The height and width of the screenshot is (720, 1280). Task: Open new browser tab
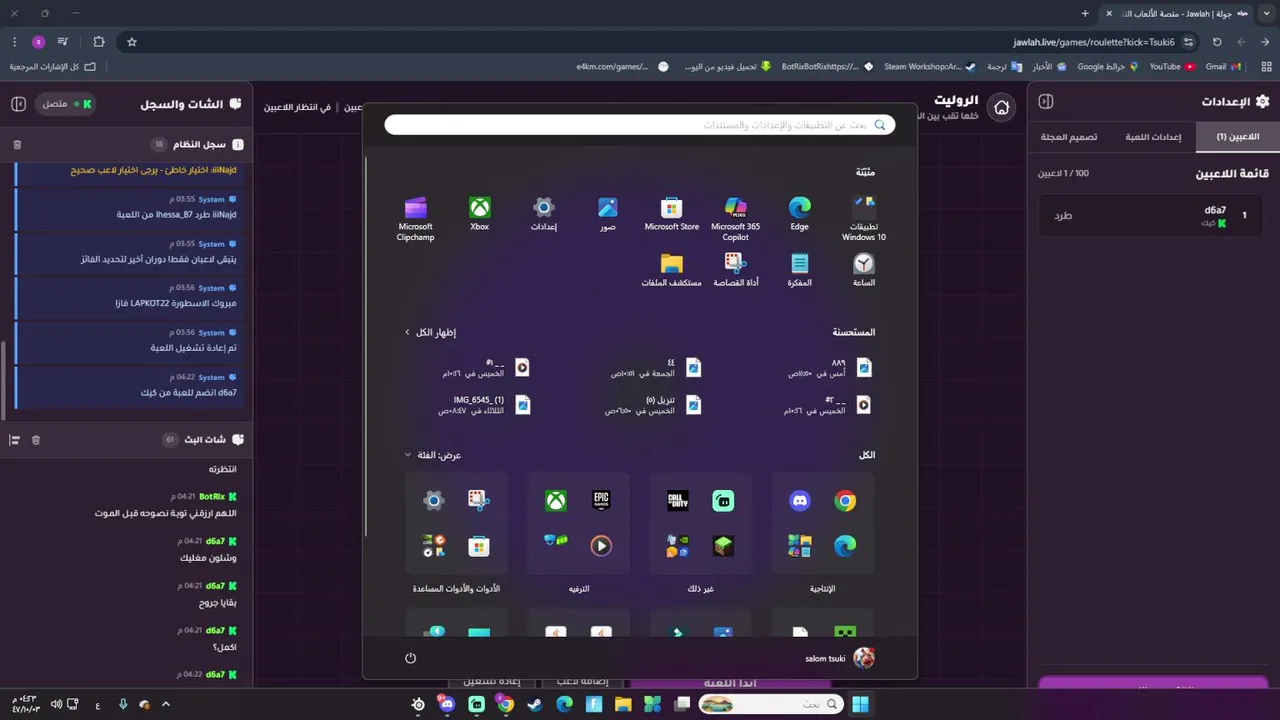tap(1085, 14)
